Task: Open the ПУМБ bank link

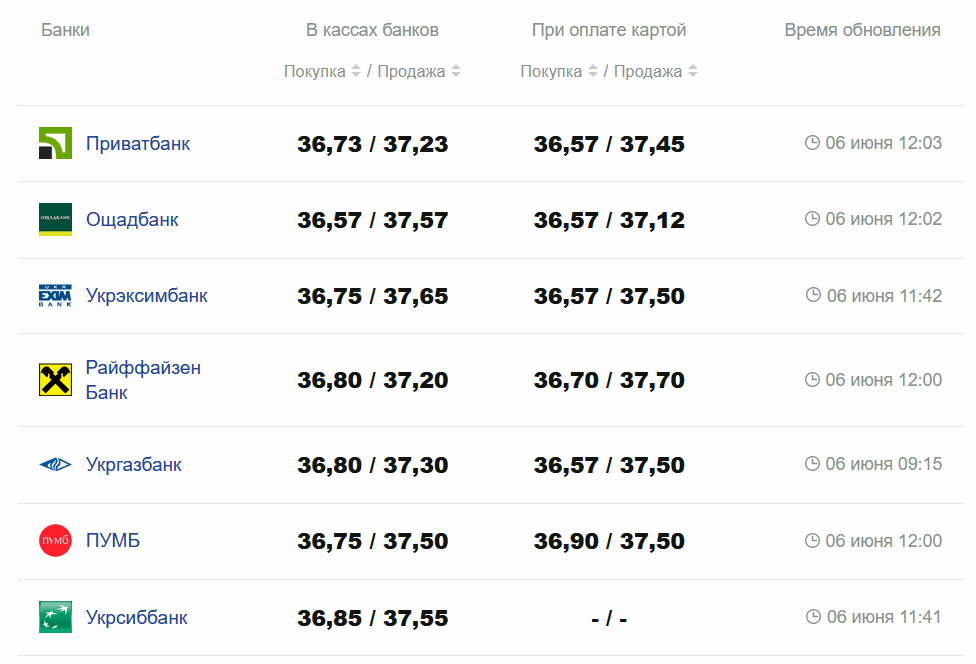Action: coord(113,541)
